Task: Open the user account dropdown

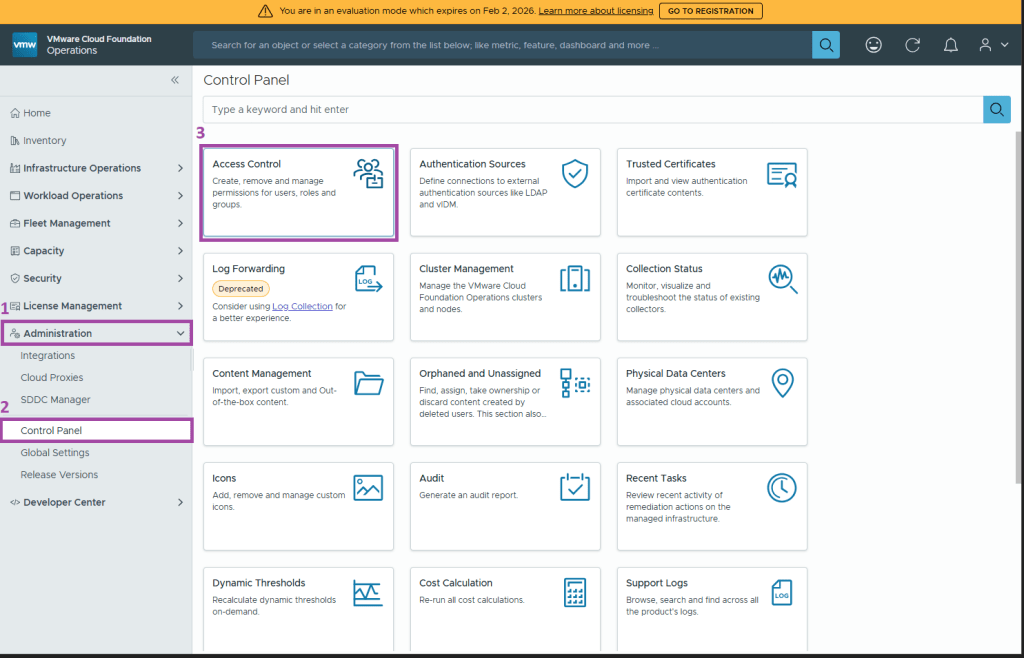Action: (x=993, y=45)
